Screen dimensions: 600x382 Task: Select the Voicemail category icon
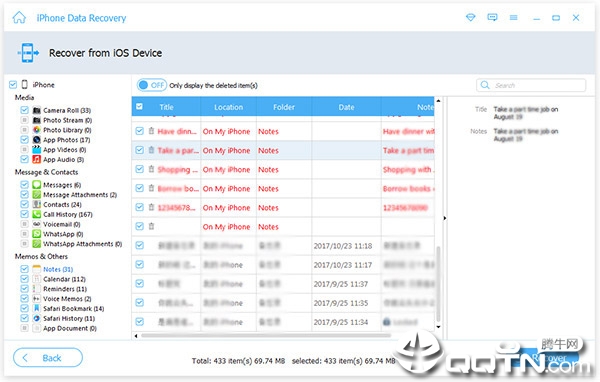pyautogui.click(x=37, y=224)
